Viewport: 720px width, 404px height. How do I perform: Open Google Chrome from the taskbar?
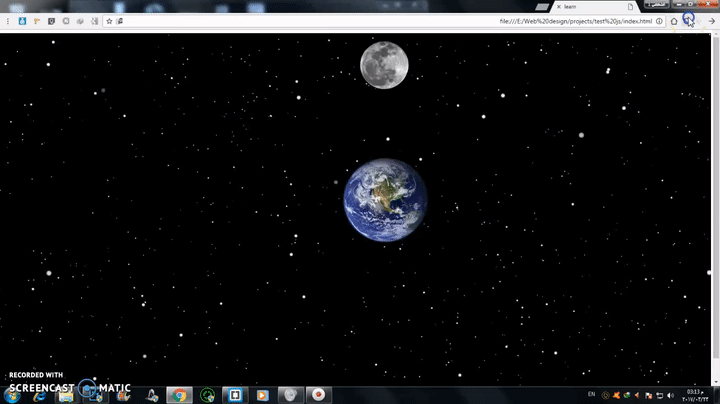[x=178, y=394]
